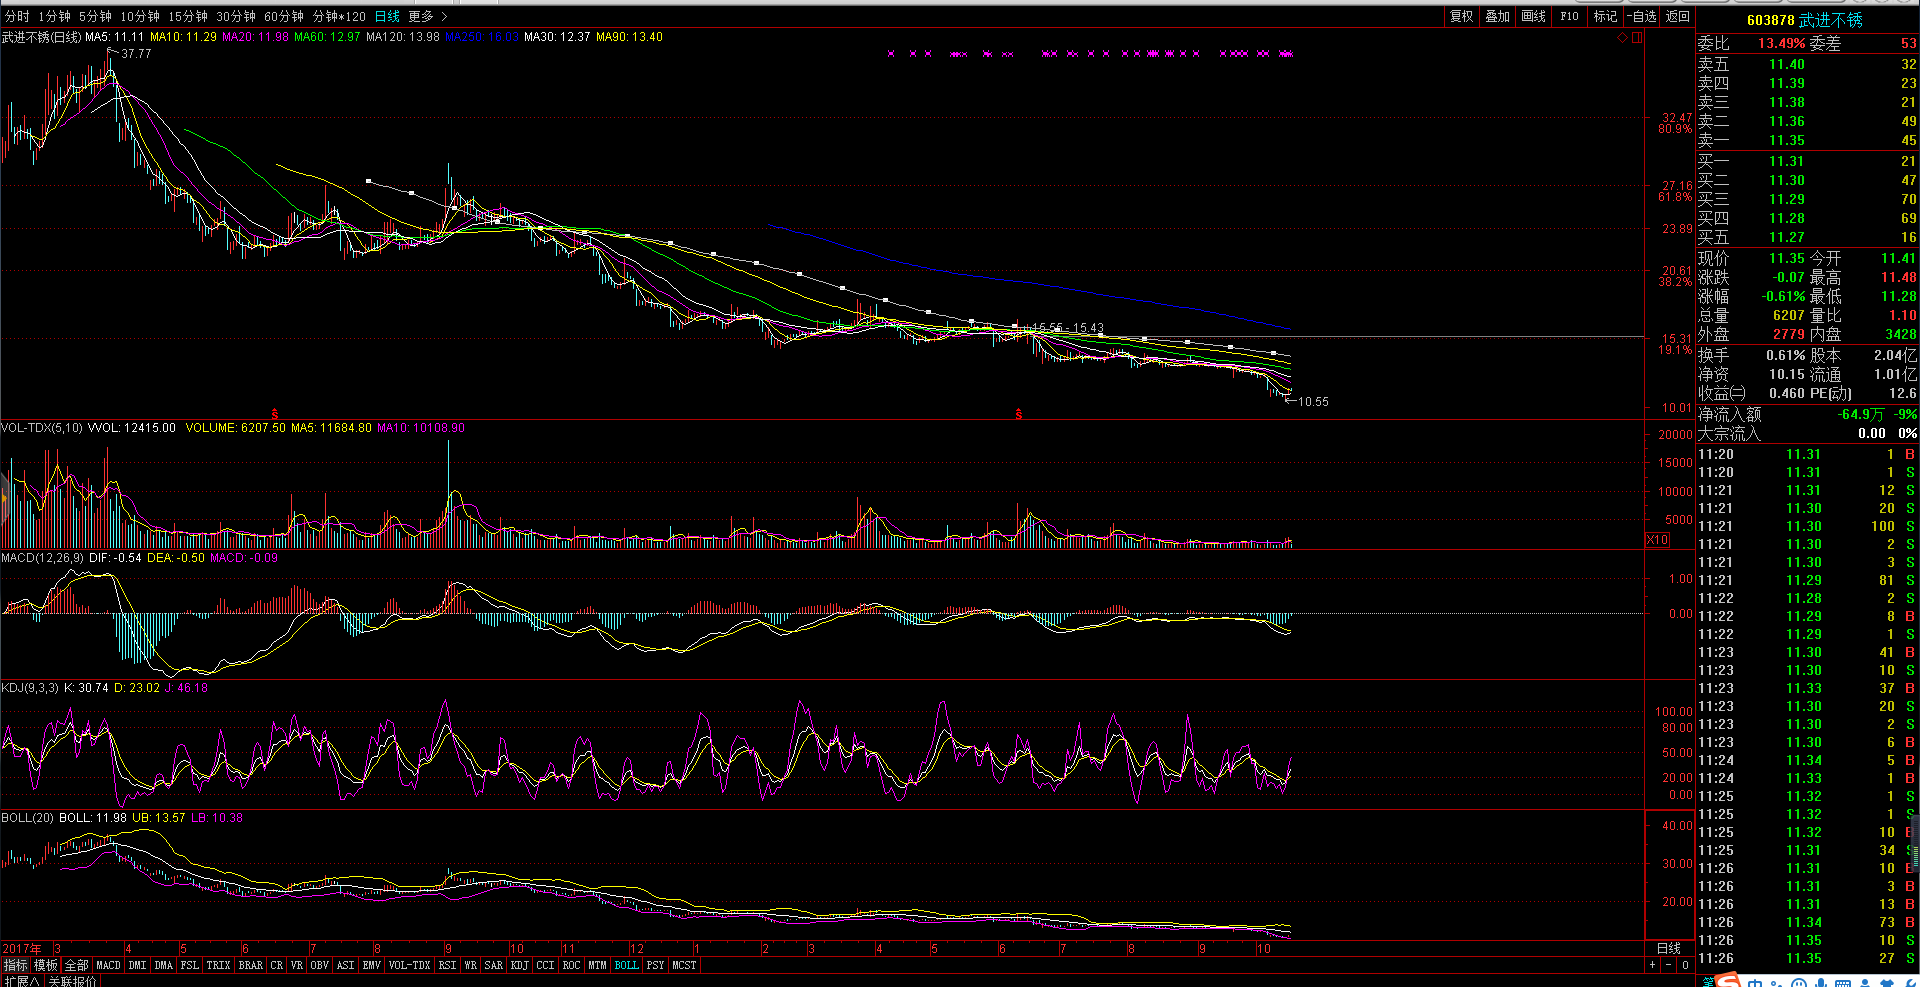Image resolution: width=1920 pixels, height=987 pixels.
Task: Select the DMA indicator
Action: [163, 965]
